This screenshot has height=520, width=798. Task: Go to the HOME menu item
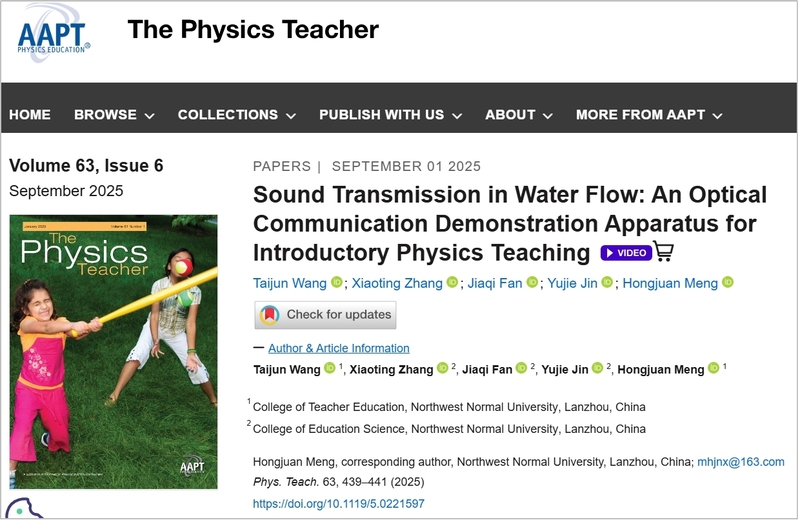tap(30, 115)
